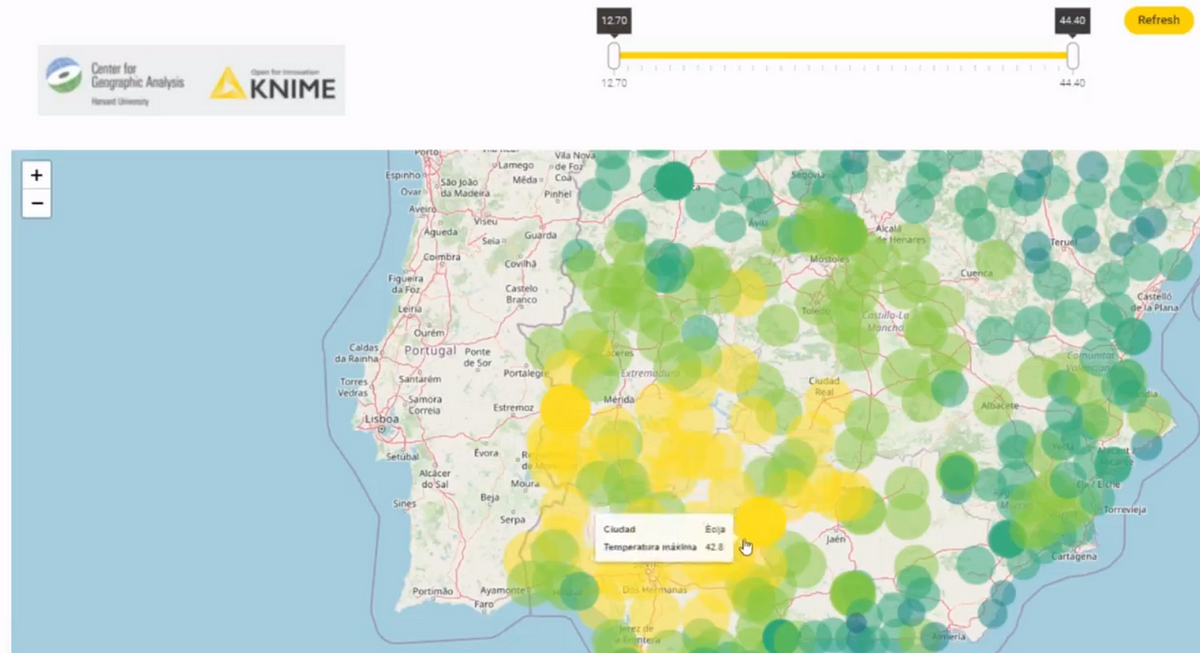Click the Refresh button
Viewport: 1200px width, 653px height.
tap(1158, 20)
